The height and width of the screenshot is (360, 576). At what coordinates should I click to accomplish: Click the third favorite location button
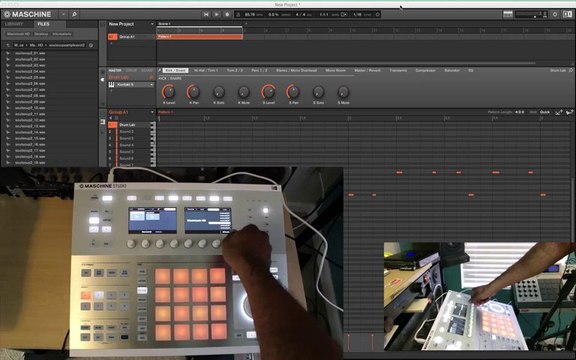(x=62, y=34)
